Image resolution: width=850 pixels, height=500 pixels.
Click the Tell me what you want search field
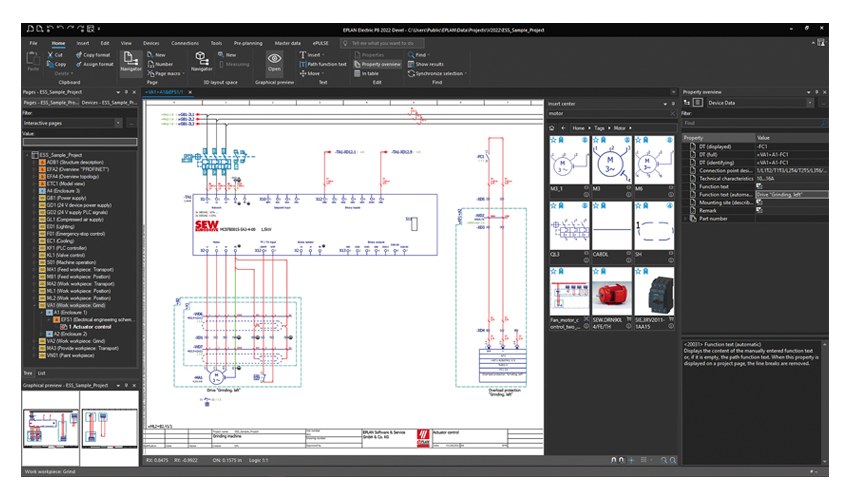[x=382, y=43]
